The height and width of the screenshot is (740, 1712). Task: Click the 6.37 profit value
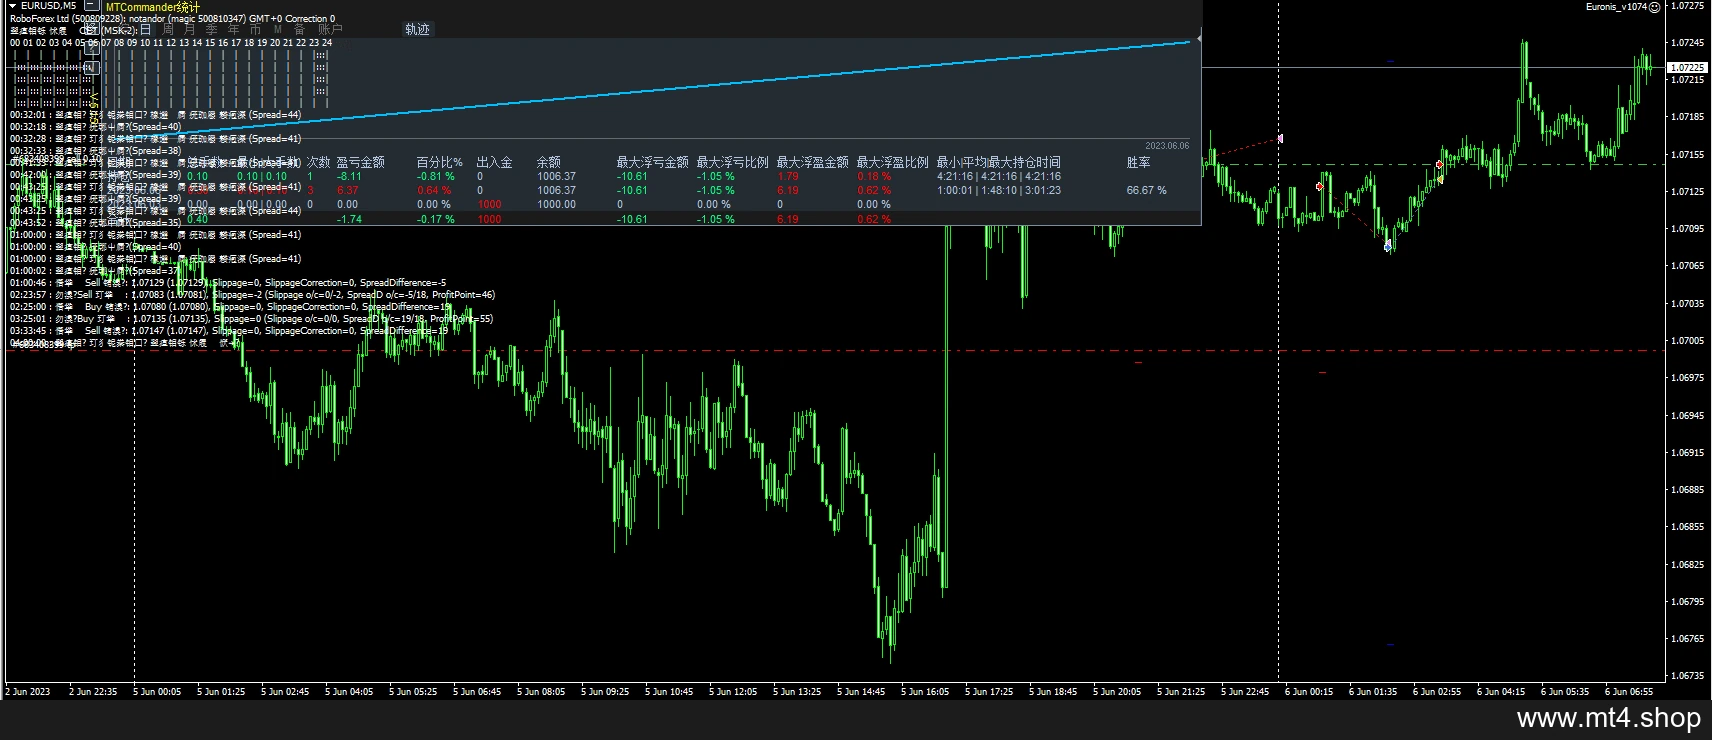coord(347,190)
